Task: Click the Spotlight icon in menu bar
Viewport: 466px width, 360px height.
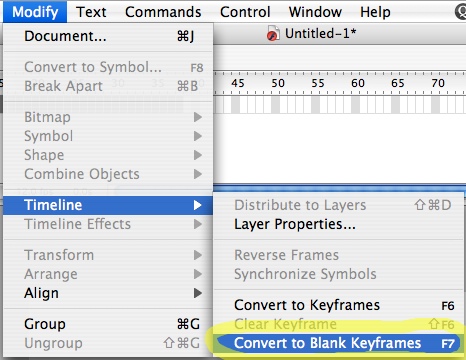Action: coord(461,12)
